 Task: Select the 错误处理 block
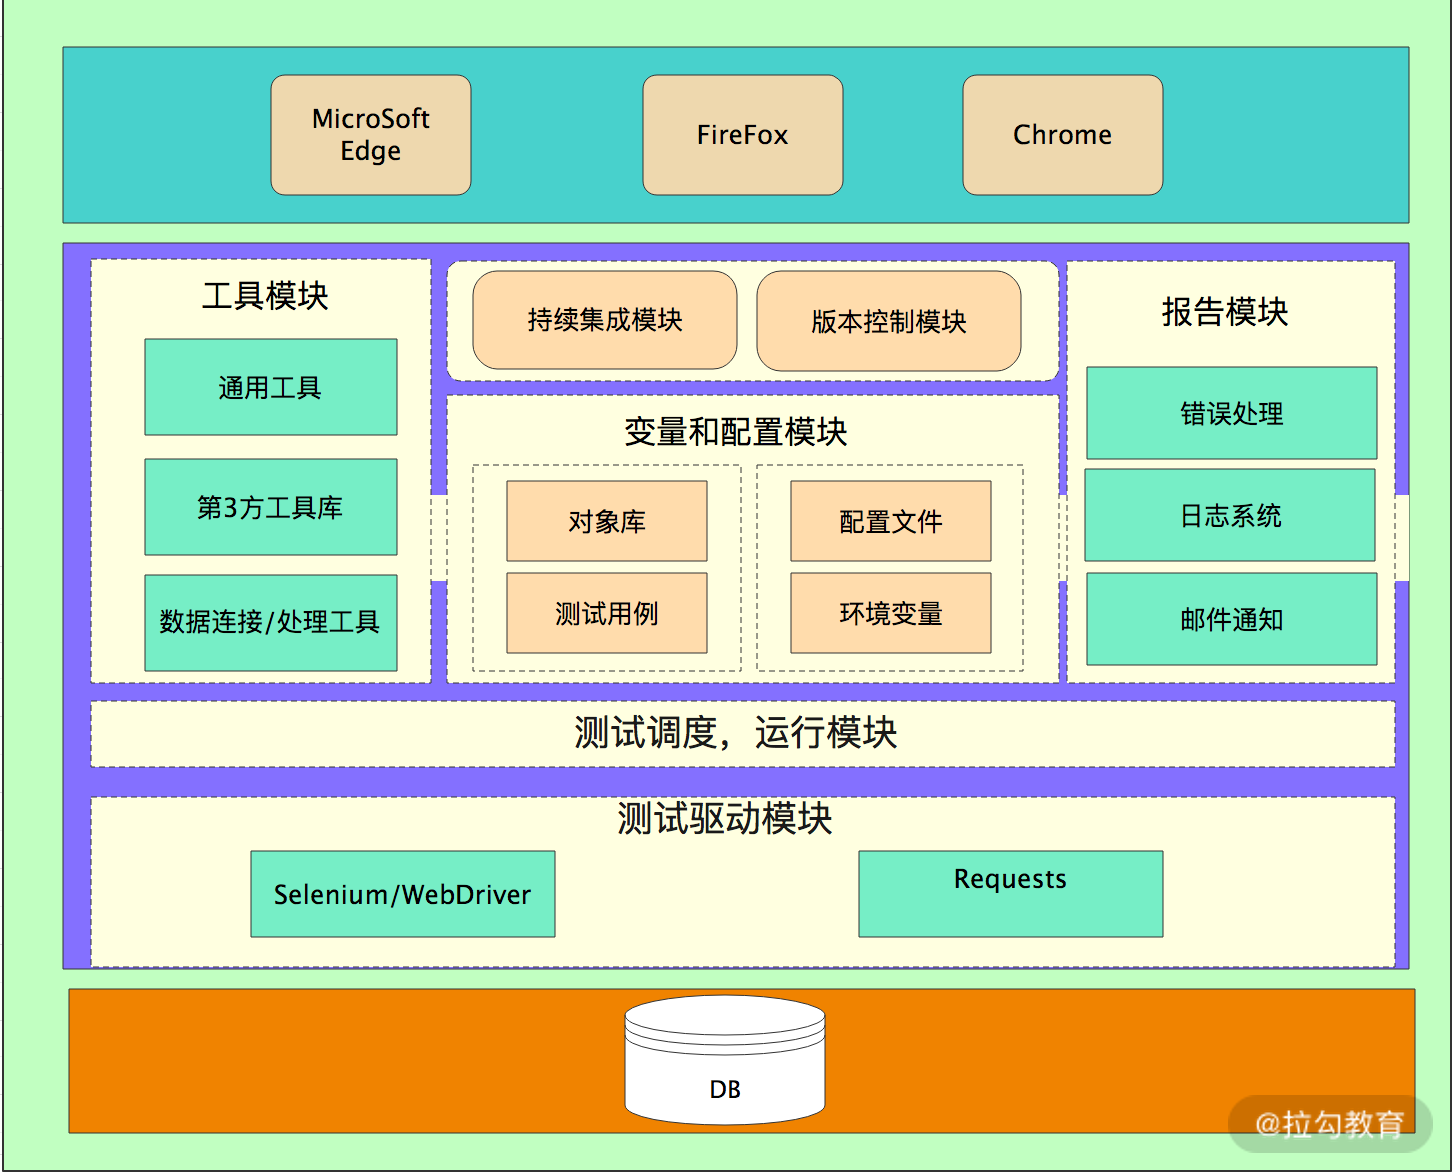point(1232,413)
